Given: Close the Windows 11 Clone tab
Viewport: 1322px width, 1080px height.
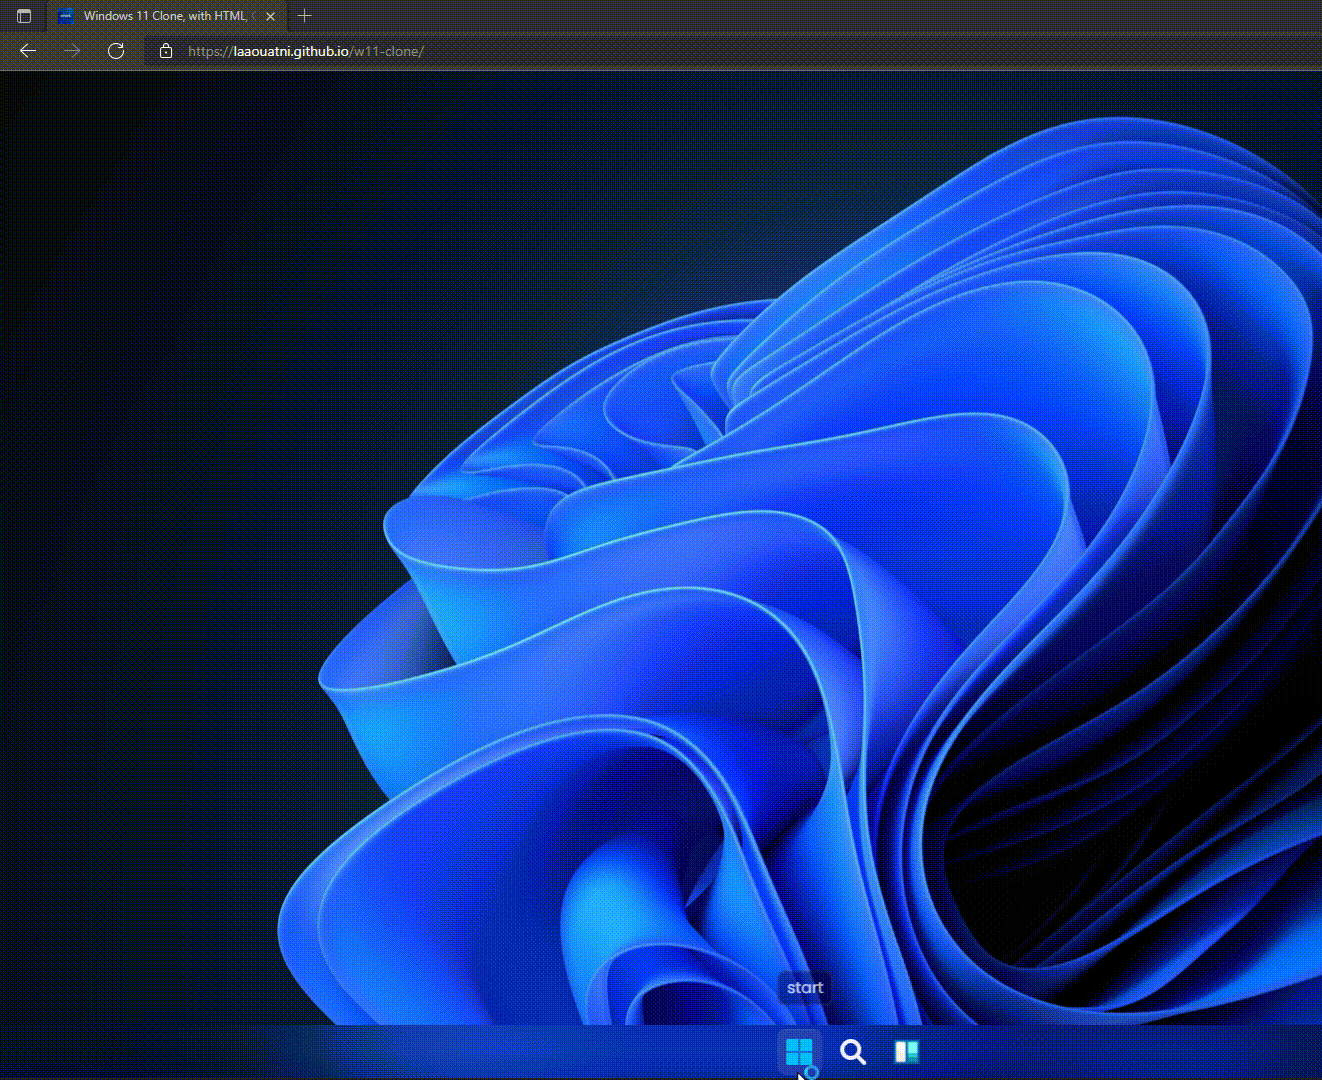Looking at the screenshot, I should coord(270,16).
